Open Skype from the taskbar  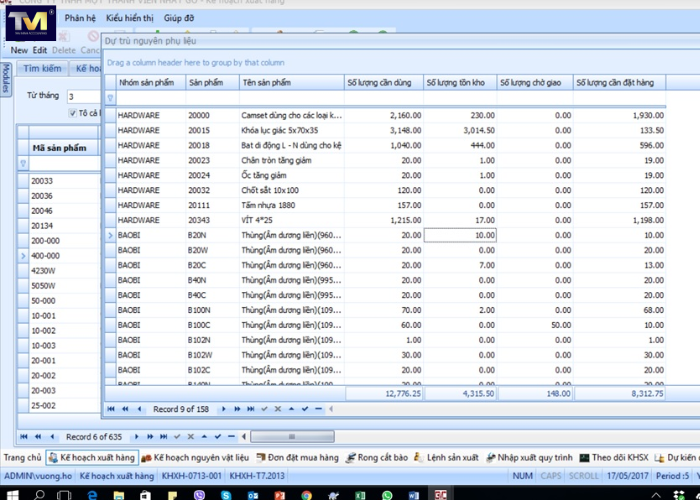(226, 494)
